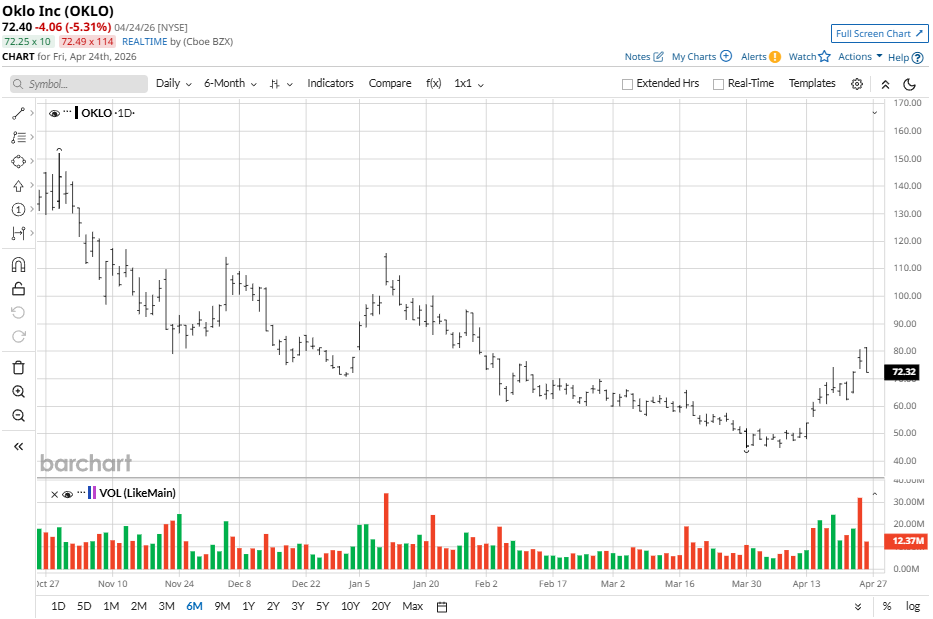Select the 9M time range
The image size is (933, 619).
tap(222, 607)
